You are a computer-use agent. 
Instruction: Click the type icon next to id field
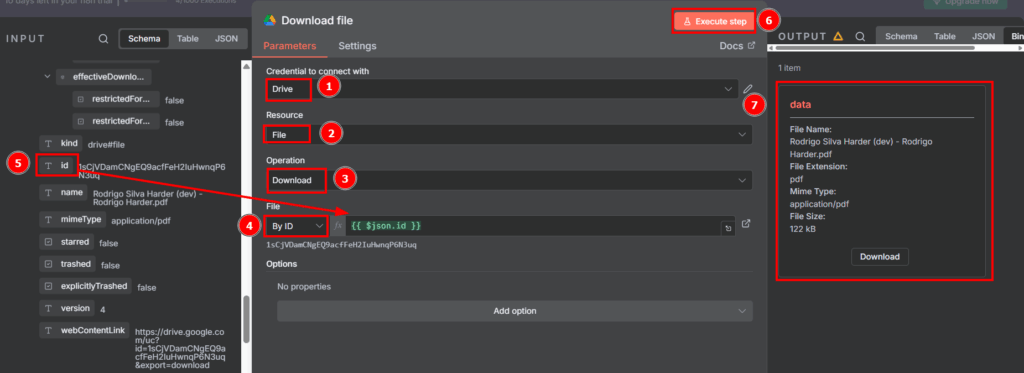click(x=48, y=166)
